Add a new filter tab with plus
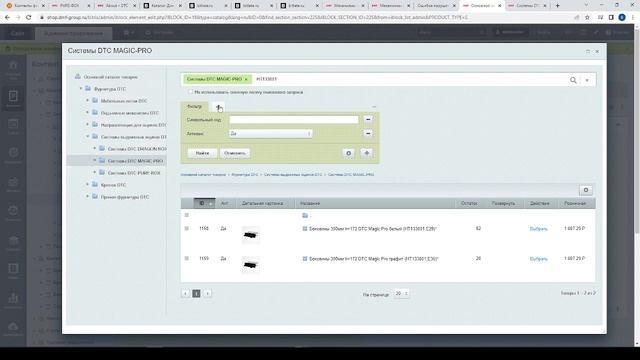Image resolution: width=640 pixels, height=360 pixels. [x=218, y=107]
